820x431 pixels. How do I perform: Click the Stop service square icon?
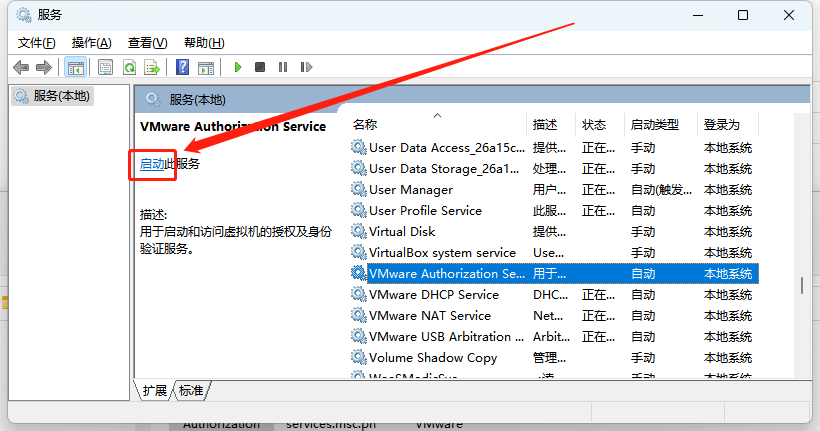260,67
